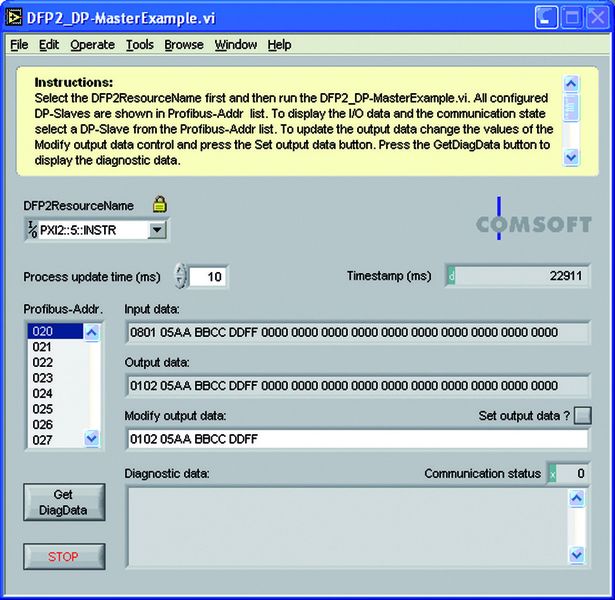Click Profibus-Addr list scroll up arrow
Screen dimensions: 615x600
(x=91, y=333)
